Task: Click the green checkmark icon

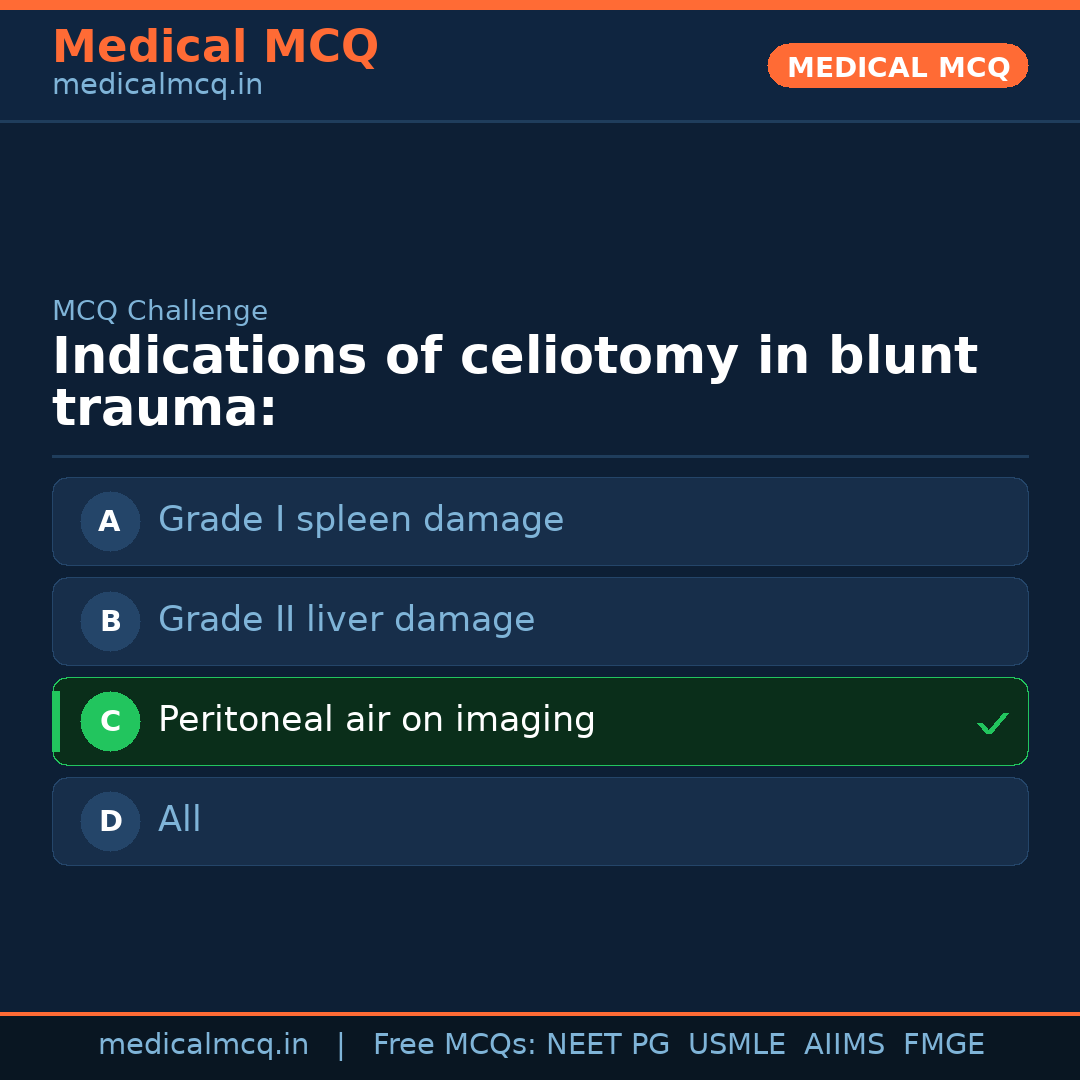Action: [992, 723]
